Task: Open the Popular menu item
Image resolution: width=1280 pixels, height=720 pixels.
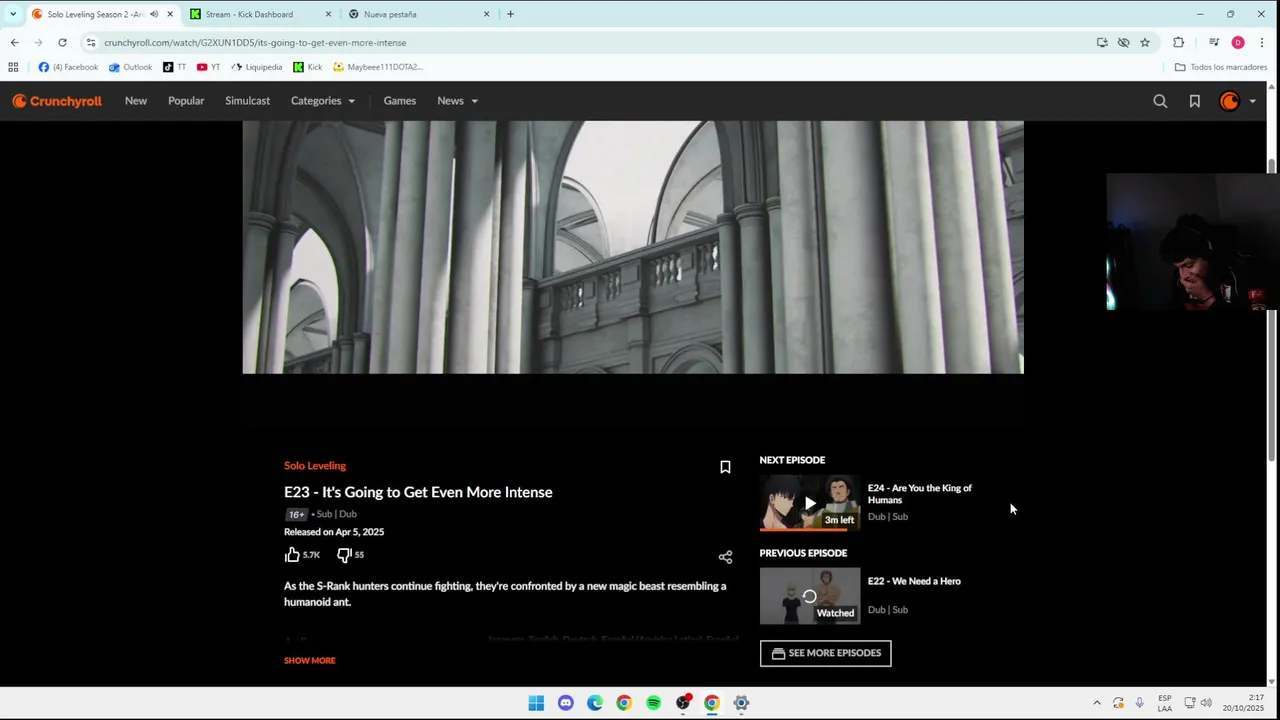Action: coord(186,101)
